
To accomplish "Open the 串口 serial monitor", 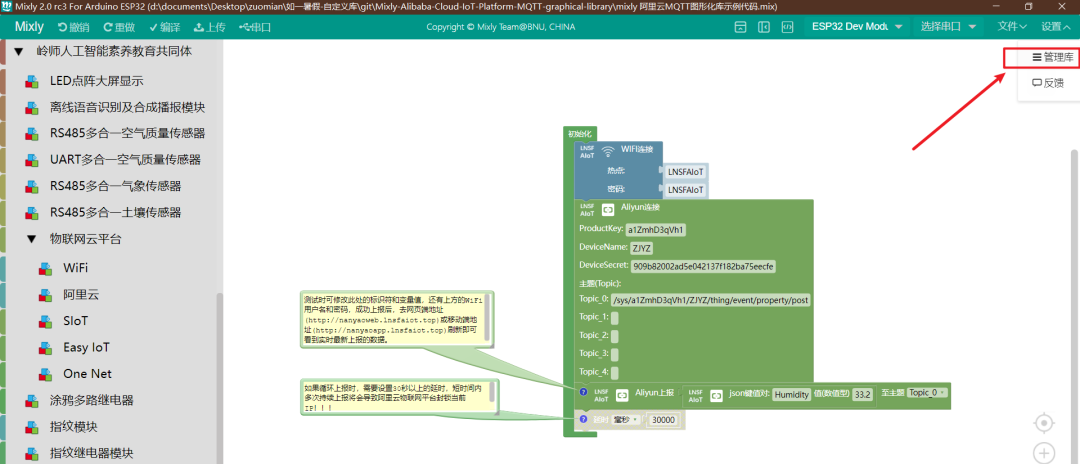I will (255, 27).
